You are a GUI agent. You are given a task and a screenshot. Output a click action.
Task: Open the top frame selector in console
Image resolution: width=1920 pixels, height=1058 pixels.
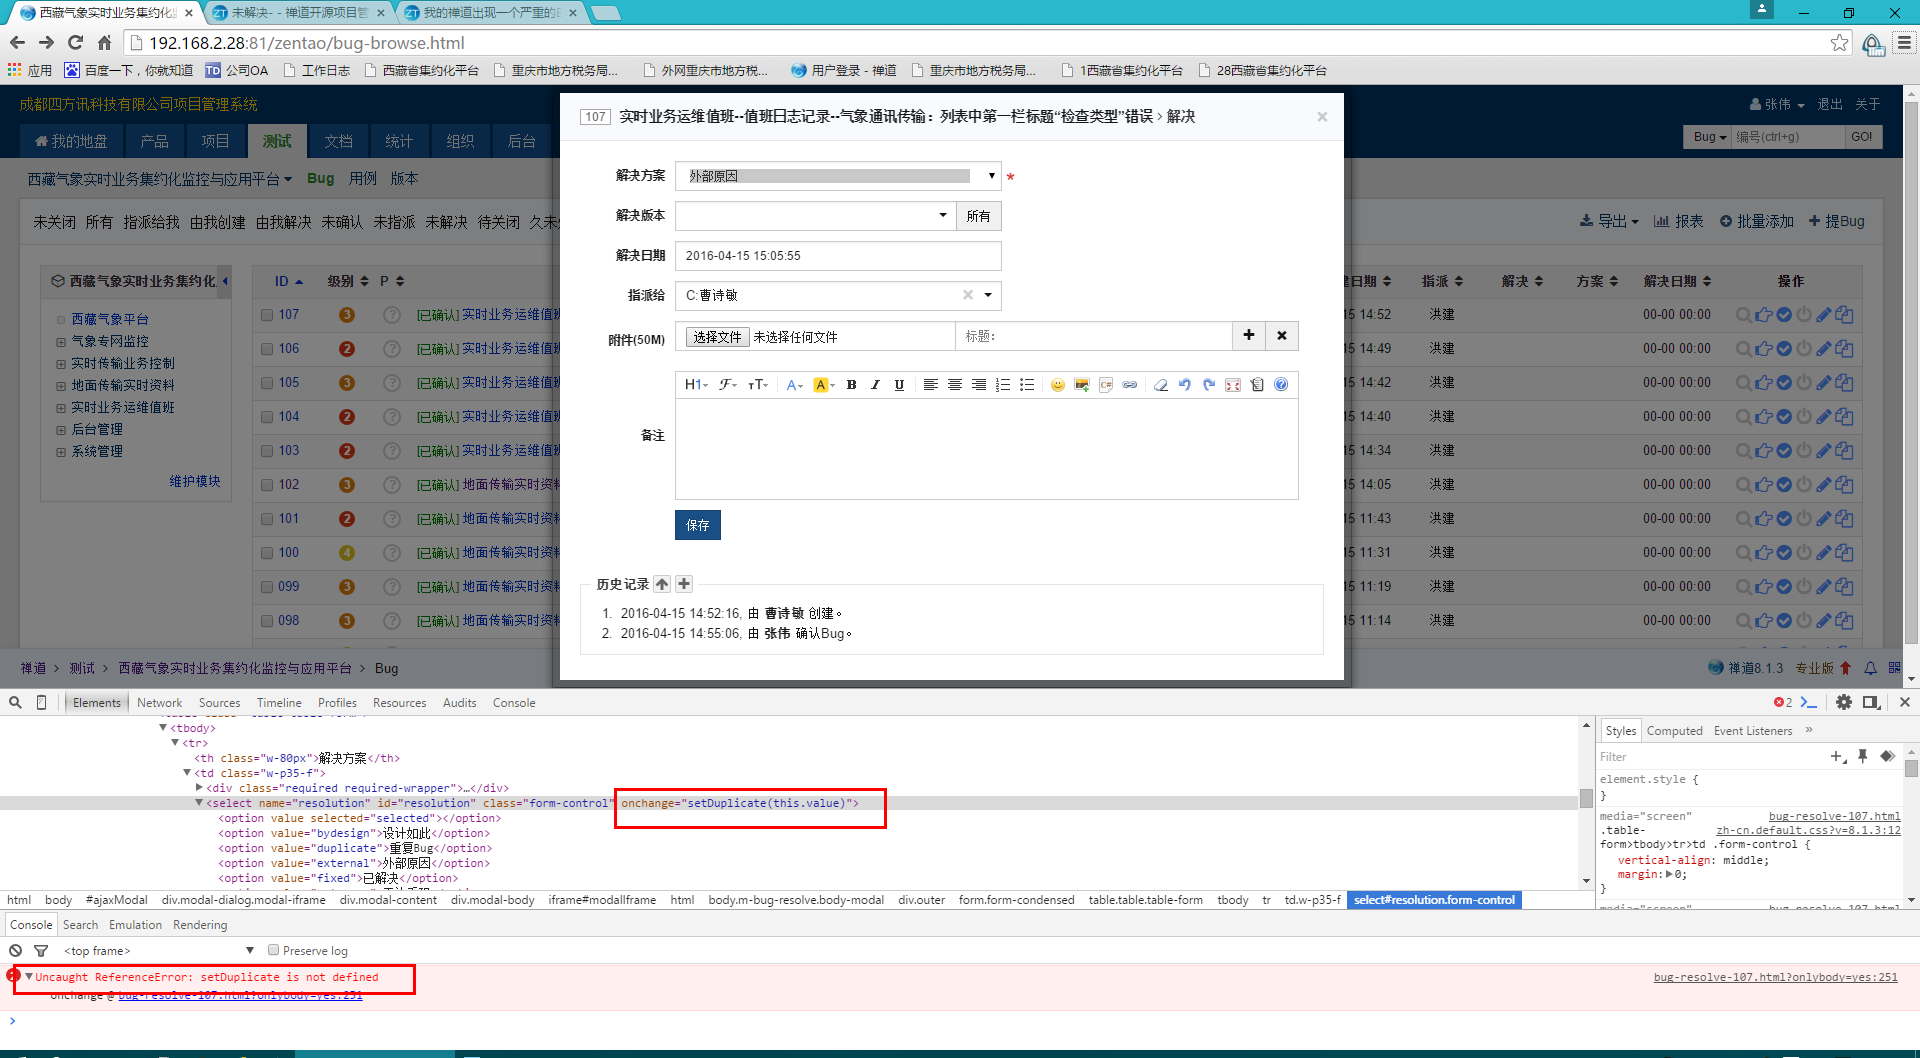158,951
